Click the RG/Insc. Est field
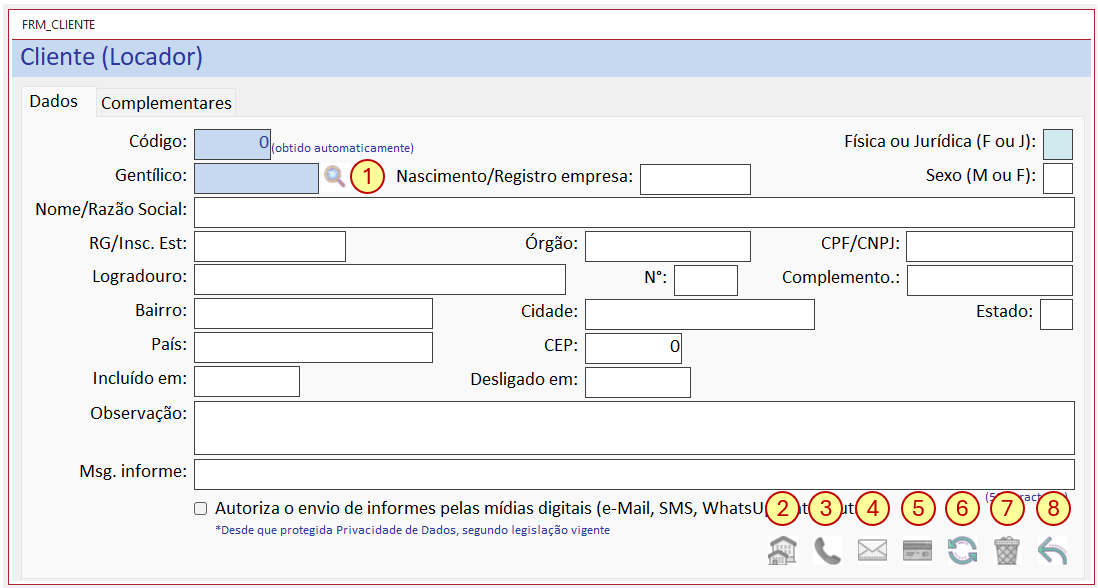 pyautogui.click(x=270, y=246)
